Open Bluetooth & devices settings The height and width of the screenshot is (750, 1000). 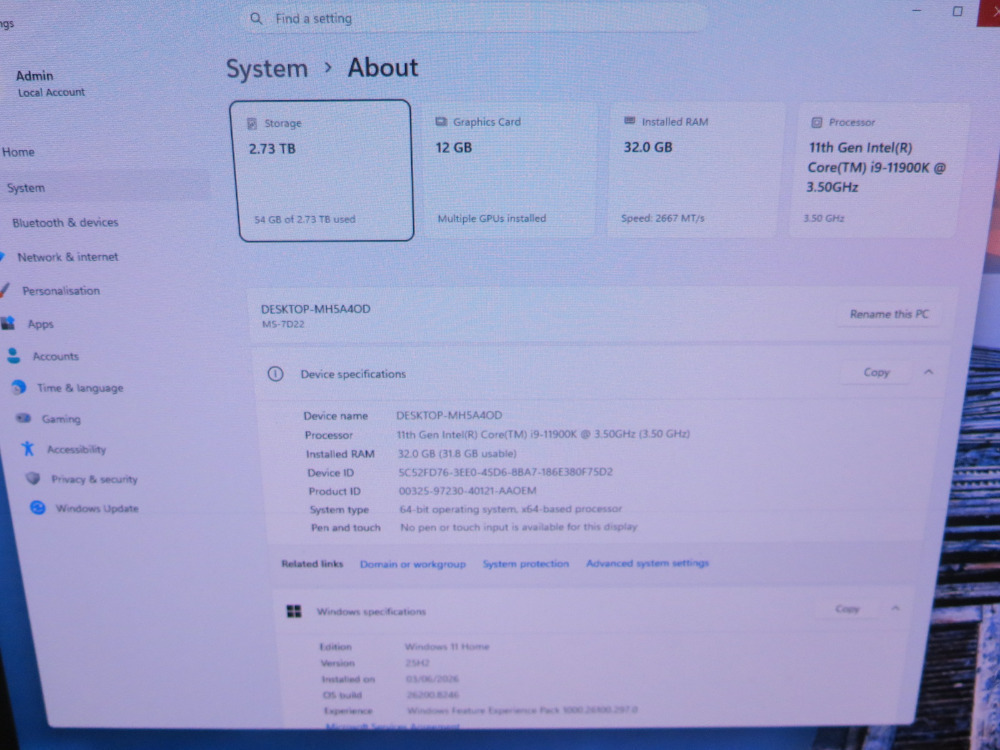click(65, 222)
